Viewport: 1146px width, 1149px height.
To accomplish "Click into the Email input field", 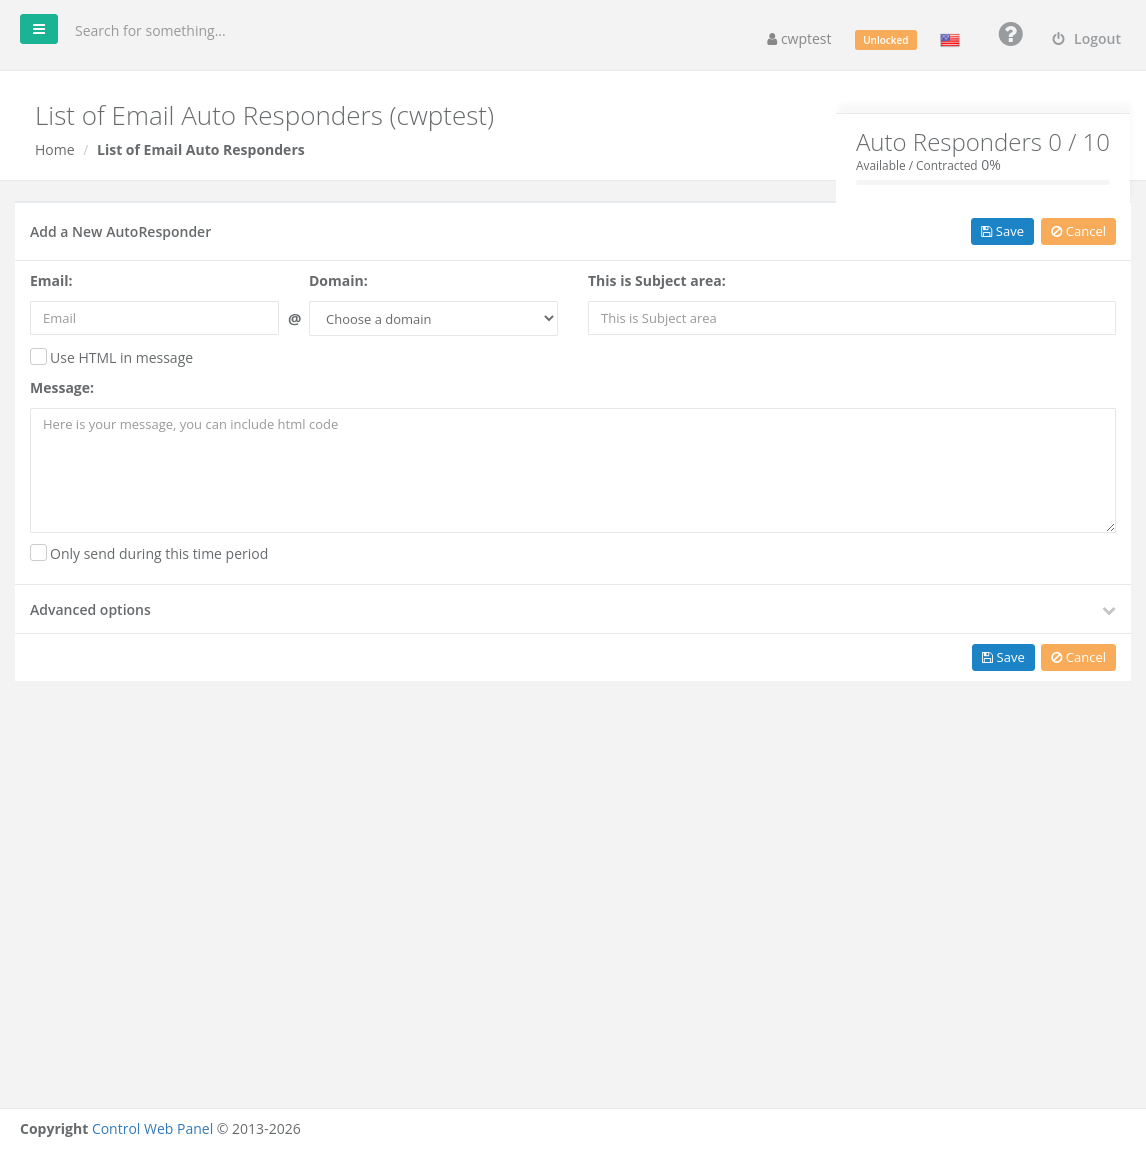I will coord(155,318).
